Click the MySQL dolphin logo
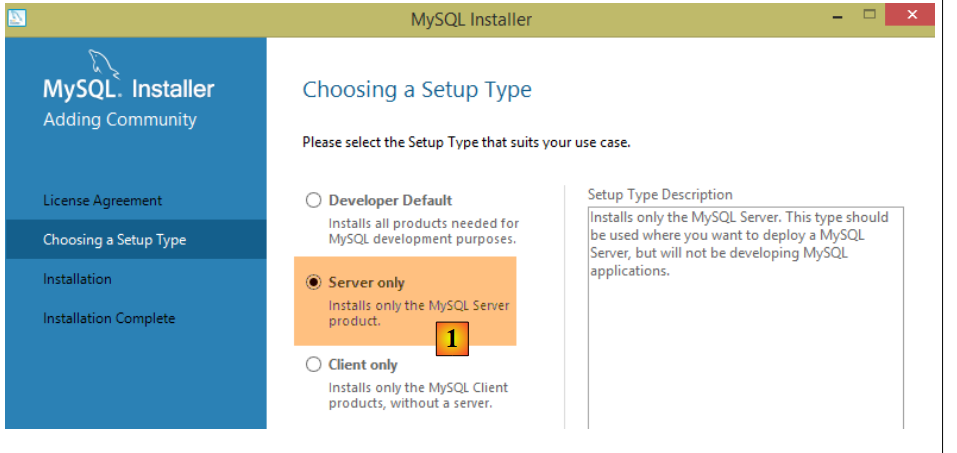Screen dimensions: 957x453 (x=105, y=62)
